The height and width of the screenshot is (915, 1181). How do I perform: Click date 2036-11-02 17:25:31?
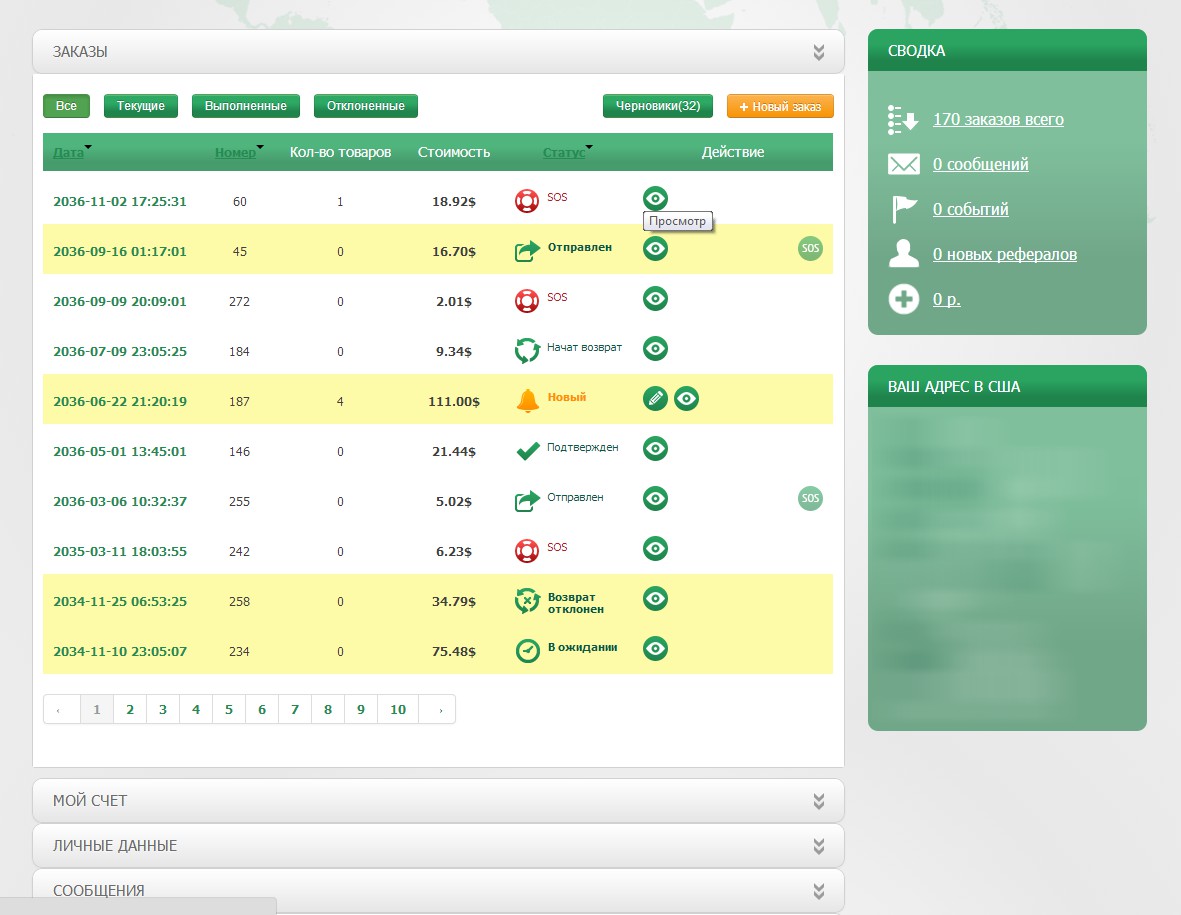click(120, 201)
